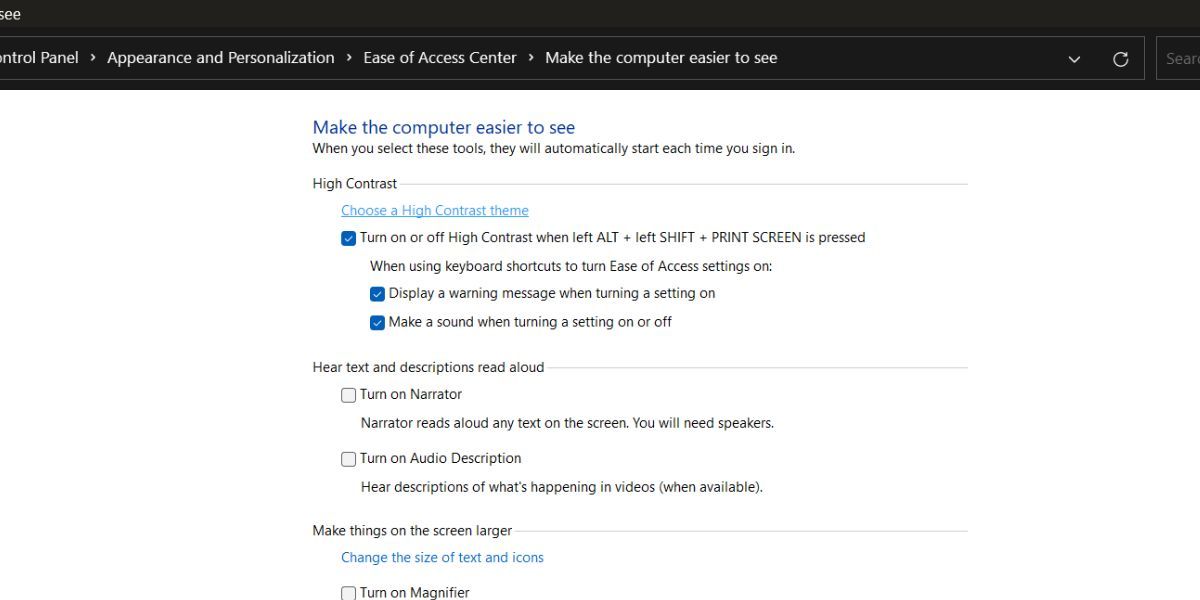Enable the Turn on Magnifier checkbox
1200x600 pixels.
pos(348,593)
